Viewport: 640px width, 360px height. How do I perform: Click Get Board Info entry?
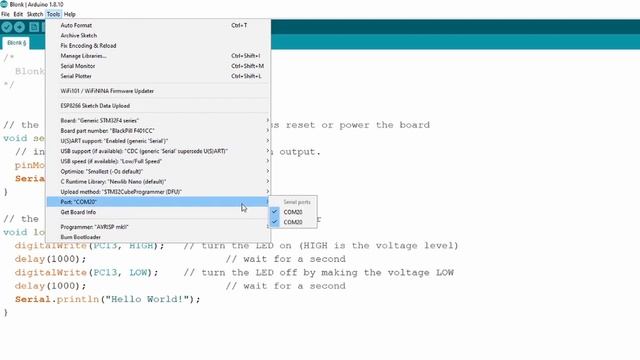point(158,212)
